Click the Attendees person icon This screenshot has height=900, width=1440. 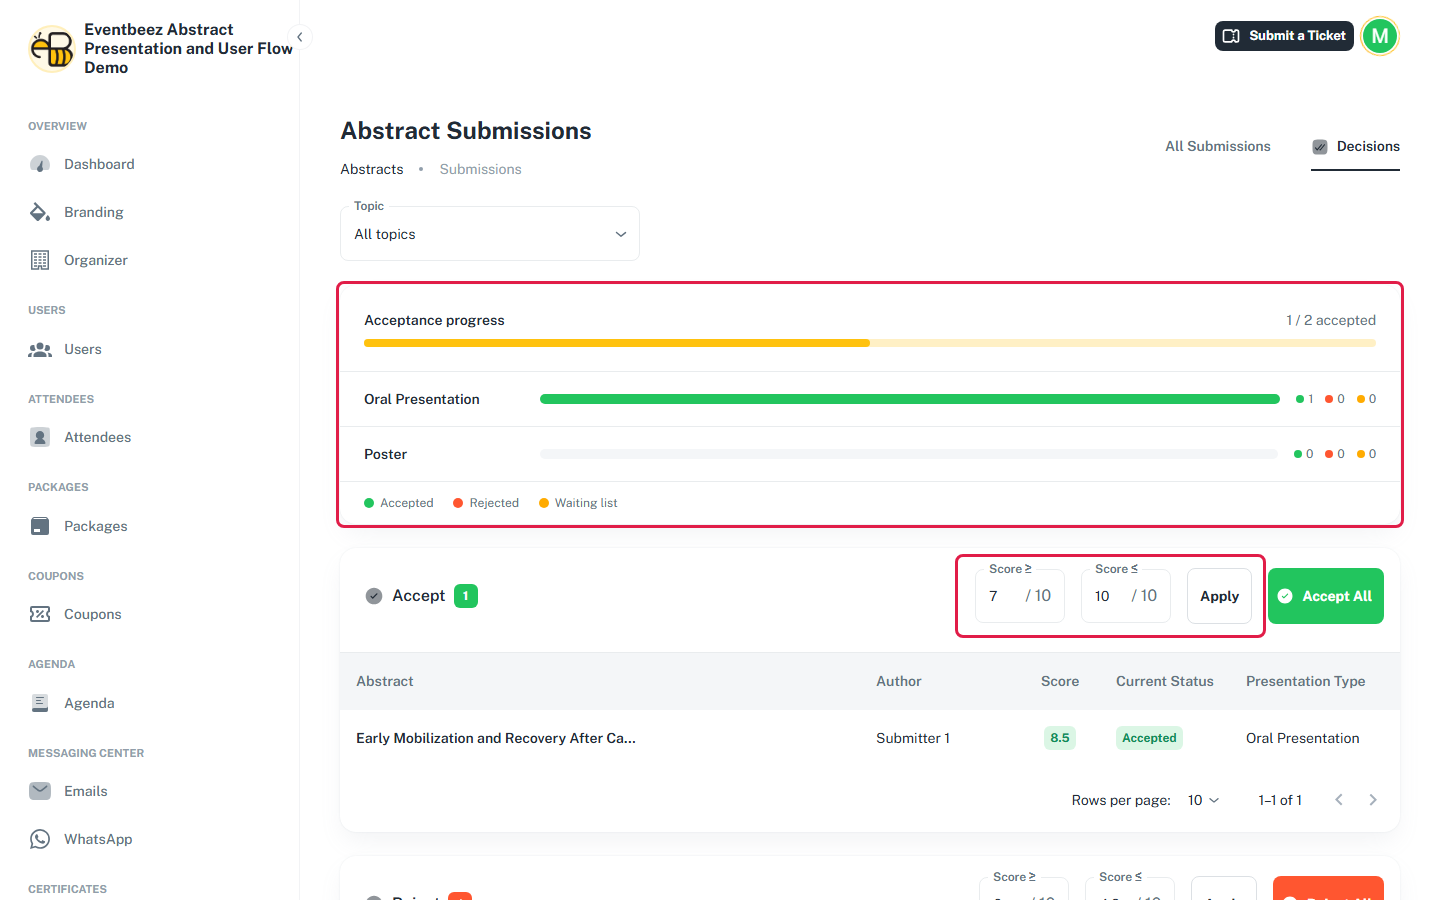click(x=40, y=437)
